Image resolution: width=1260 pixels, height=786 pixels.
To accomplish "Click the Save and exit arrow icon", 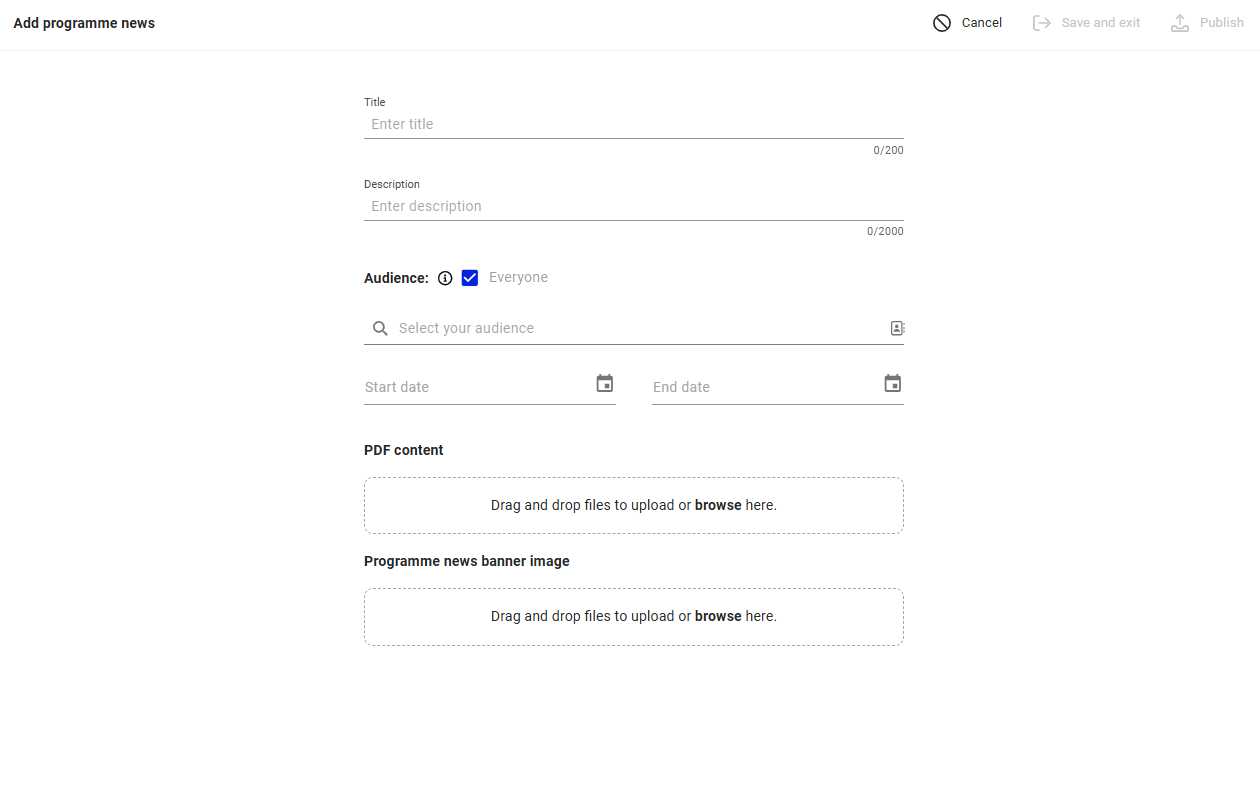I will click(1042, 23).
